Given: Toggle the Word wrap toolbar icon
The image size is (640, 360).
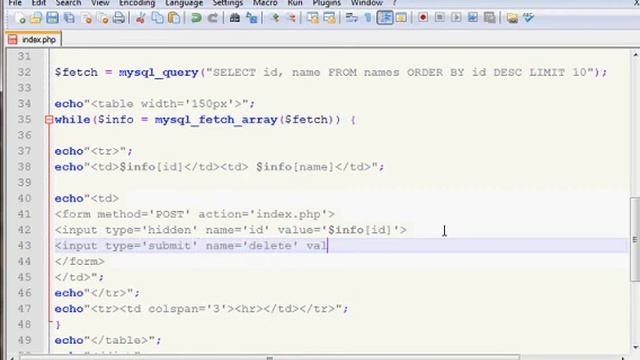Looking at the screenshot, I should (x=351, y=18).
